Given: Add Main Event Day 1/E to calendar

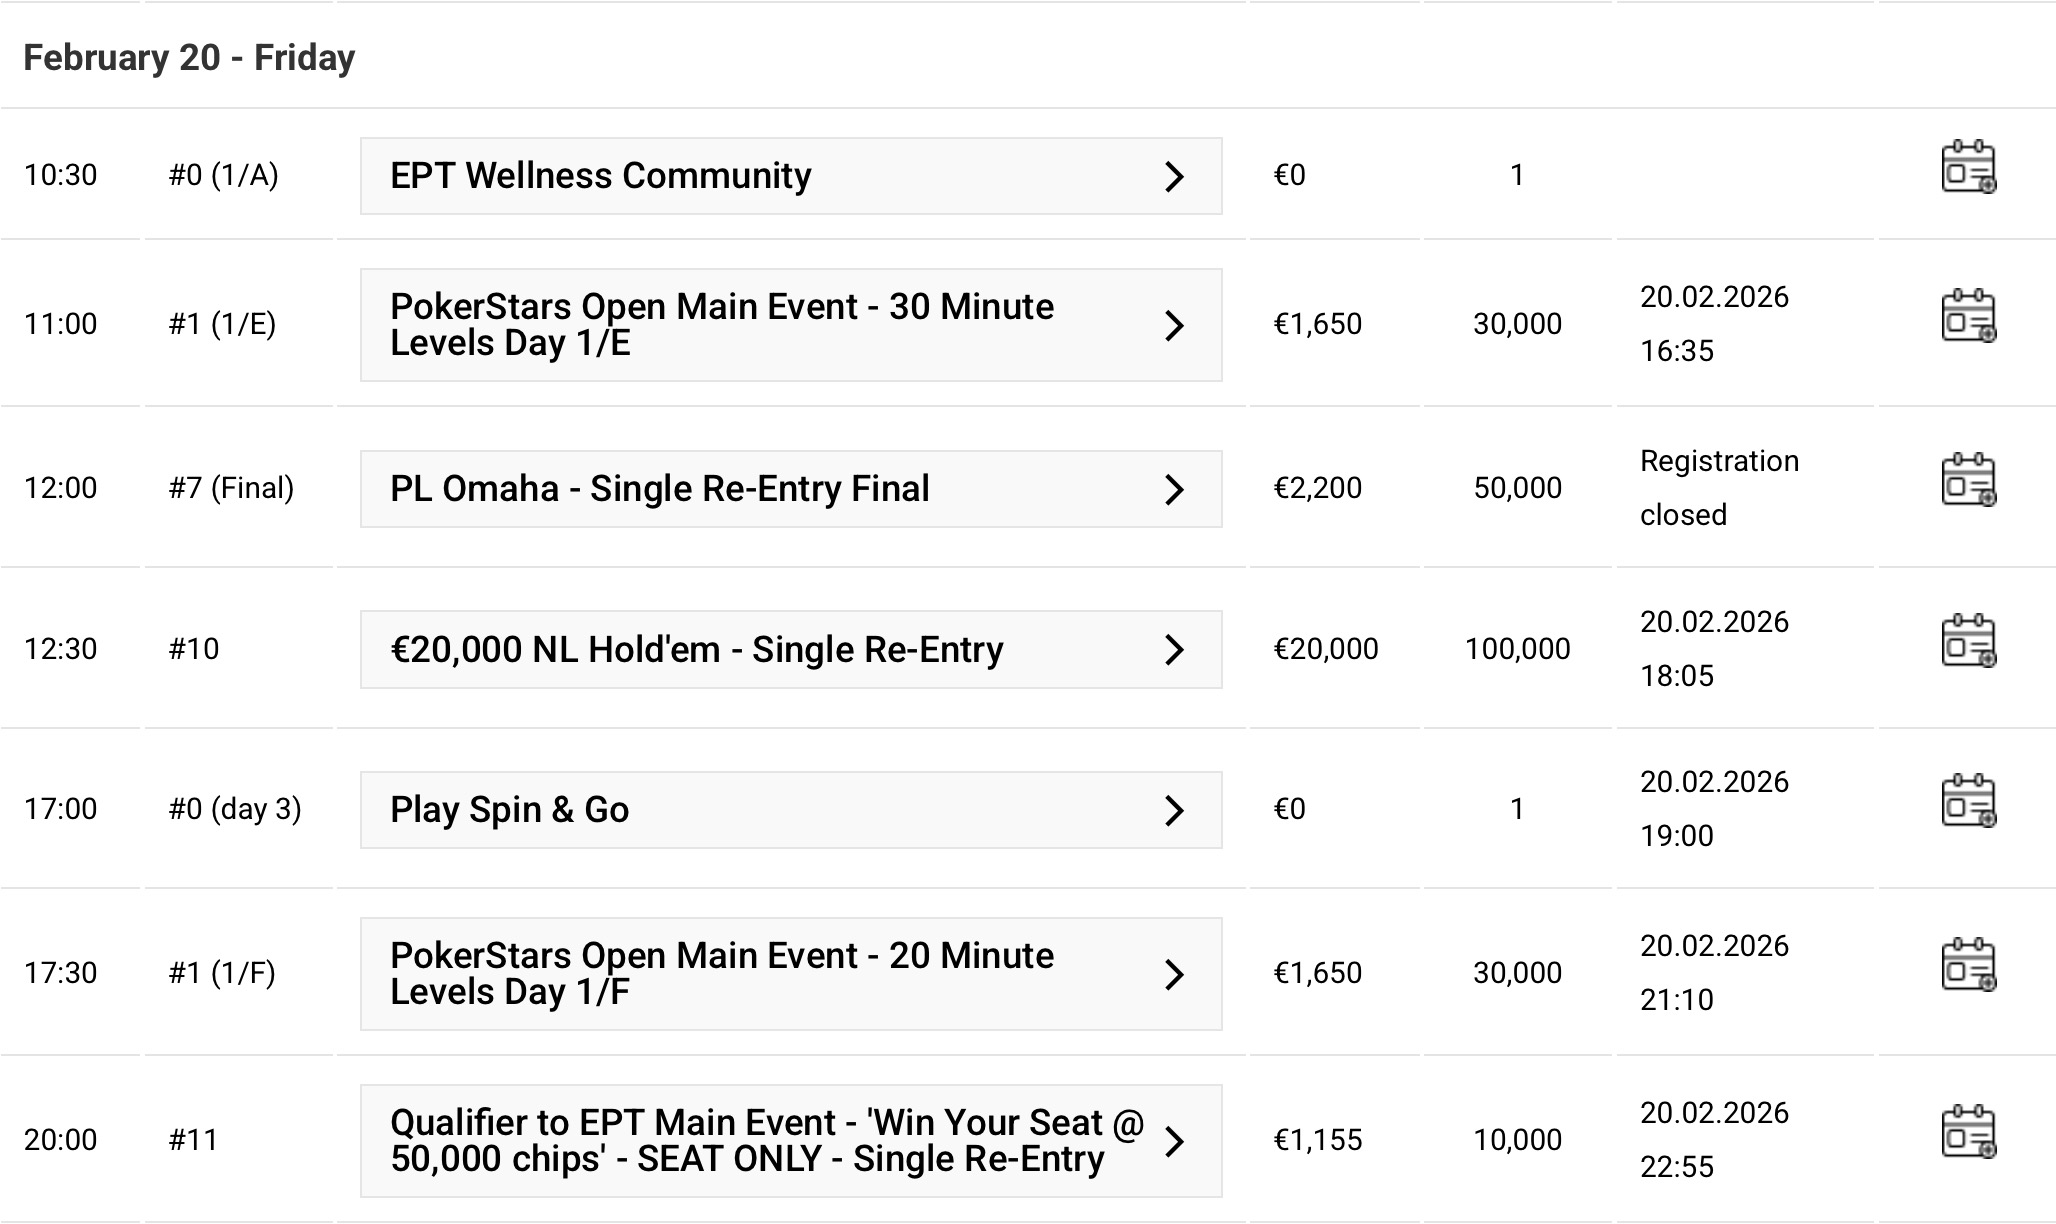Looking at the screenshot, I should (1967, 316).
